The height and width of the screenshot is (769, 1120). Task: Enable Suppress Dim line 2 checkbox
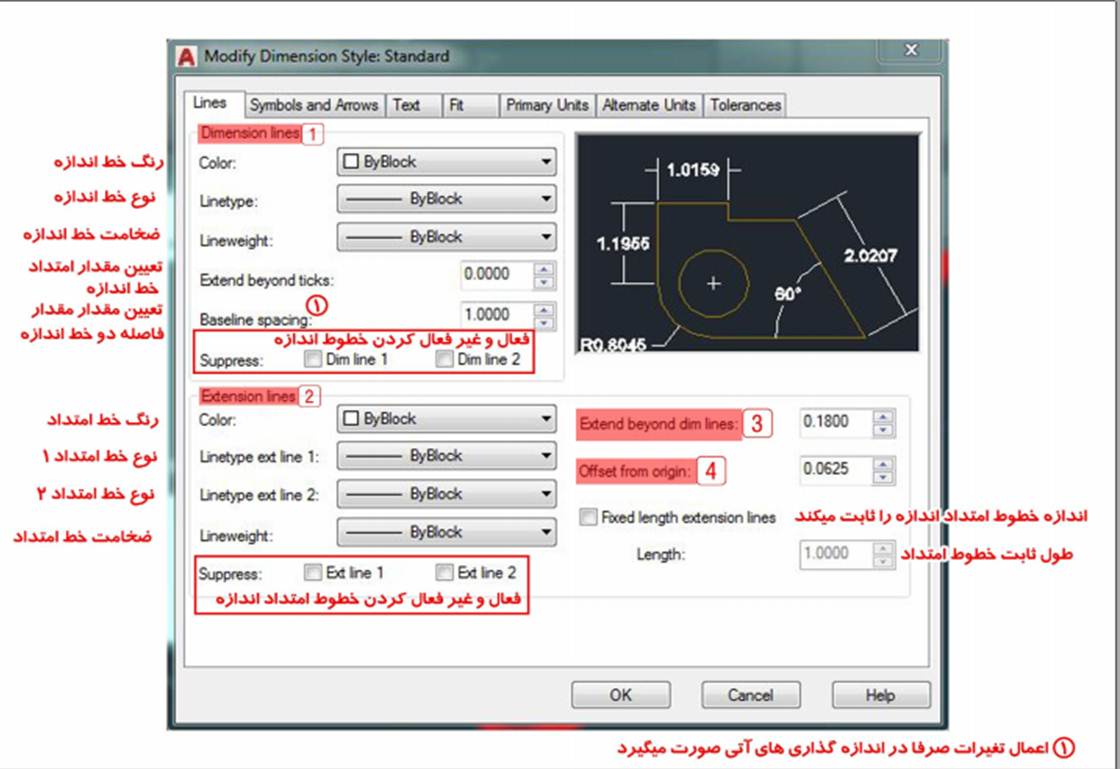click(x=444, y=359)
